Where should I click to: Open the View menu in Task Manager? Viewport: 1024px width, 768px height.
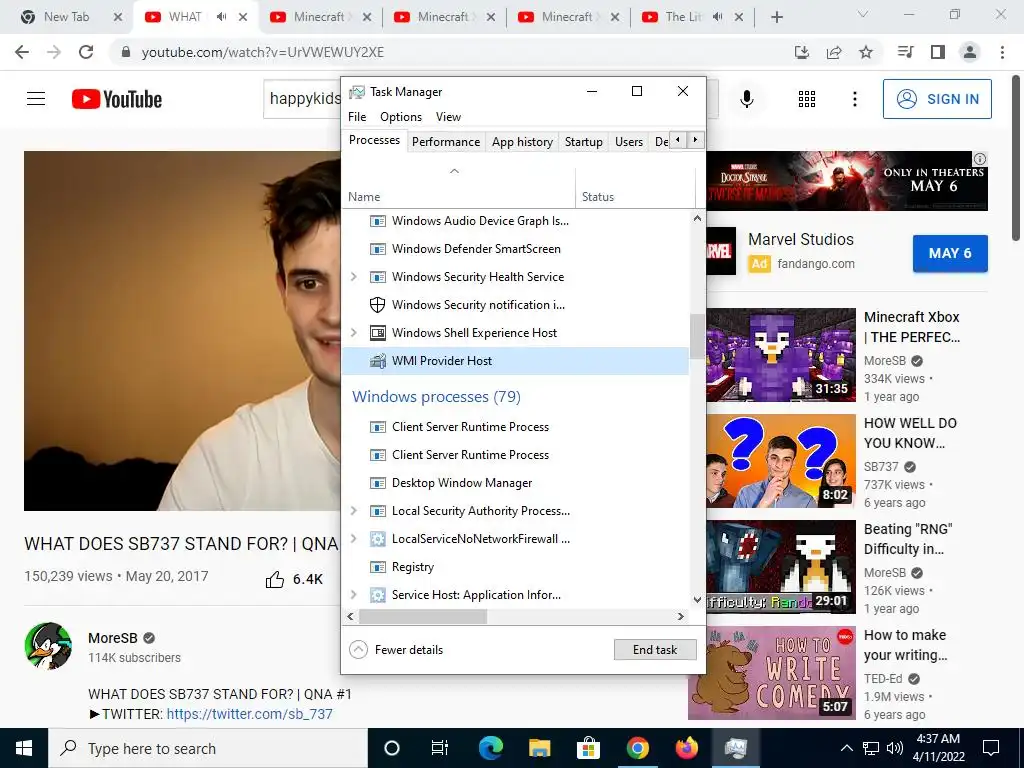pos(448,117)
